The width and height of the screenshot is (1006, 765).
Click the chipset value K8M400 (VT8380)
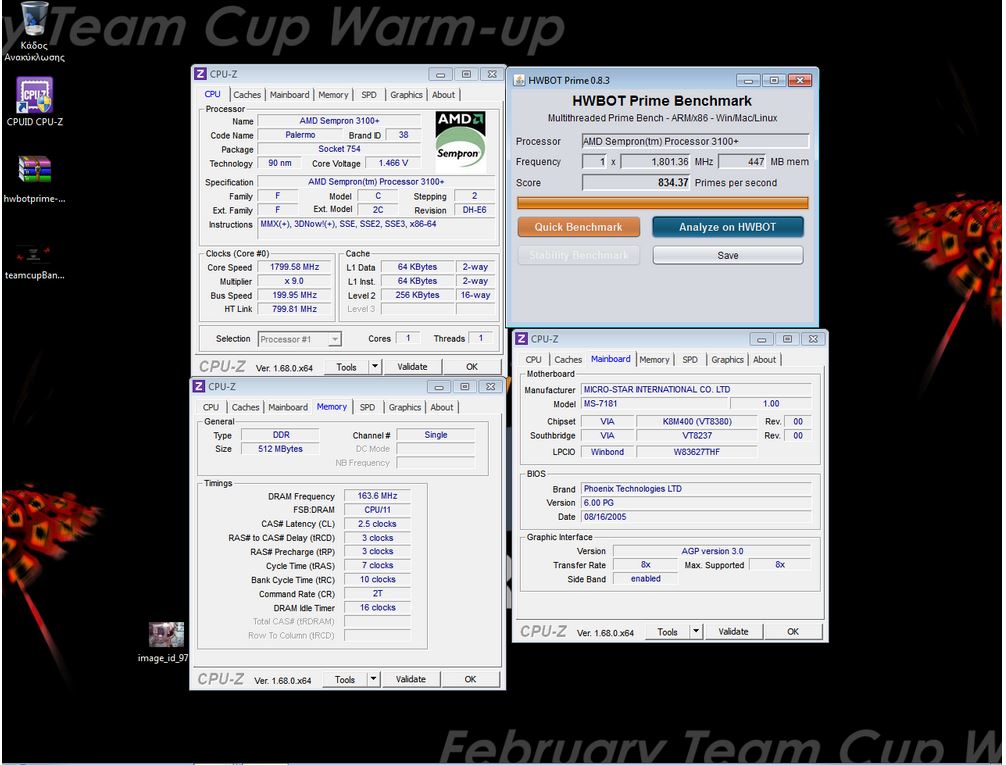point(697,422)
